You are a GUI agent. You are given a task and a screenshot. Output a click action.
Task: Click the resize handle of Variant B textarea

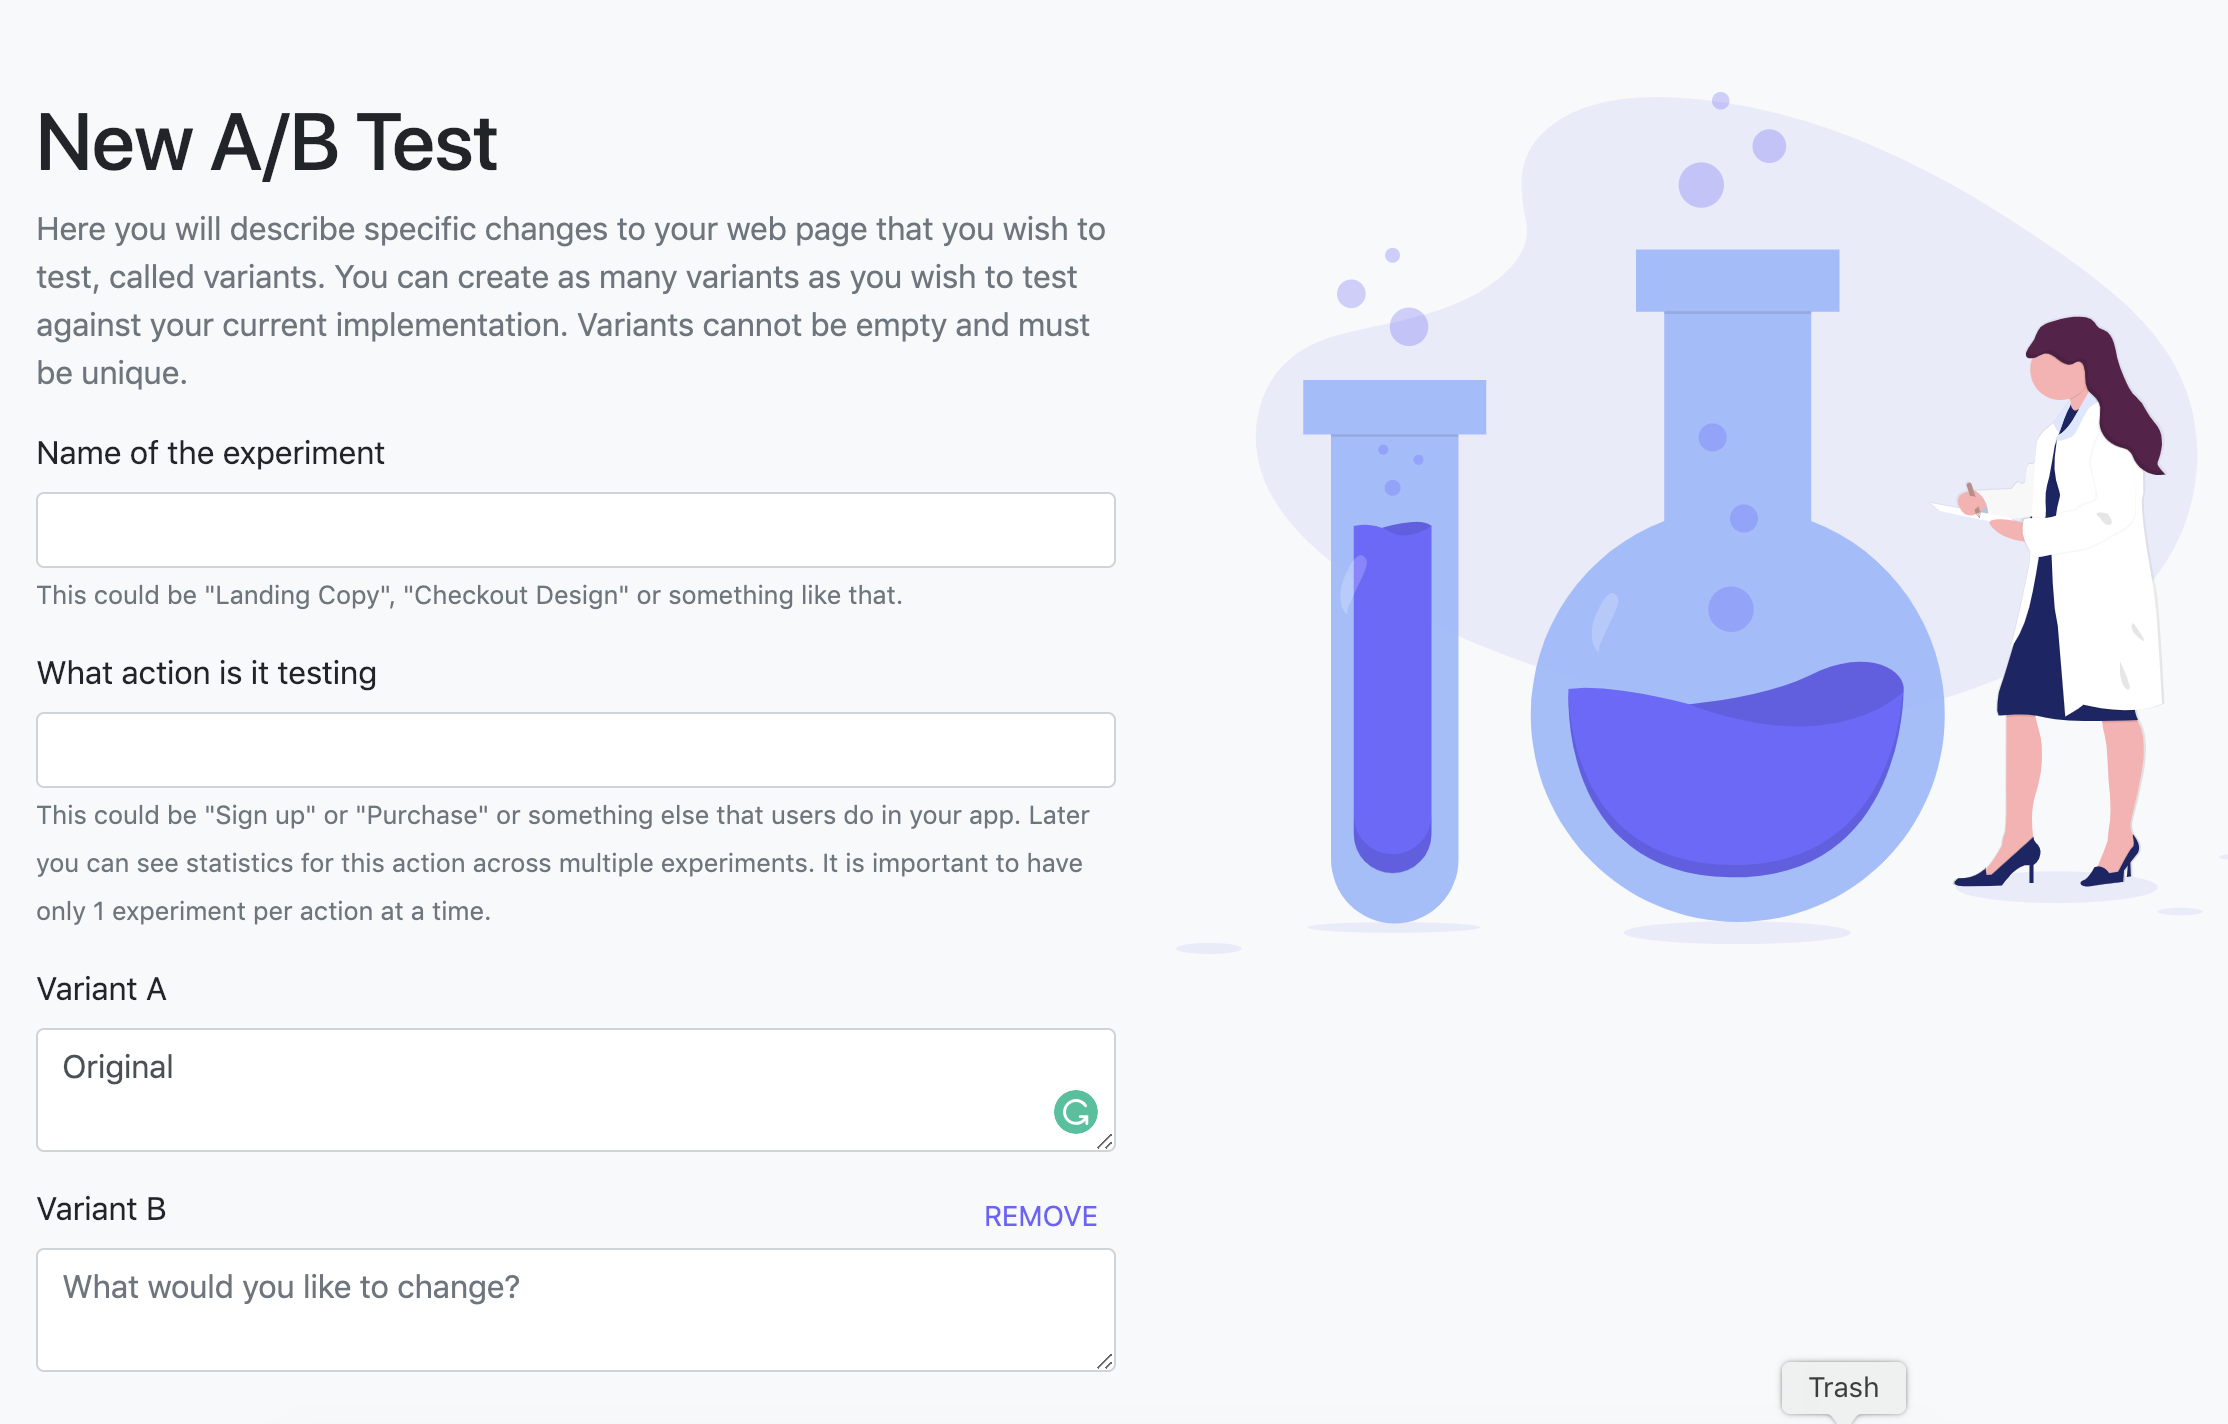(x=1104, y=1361)
